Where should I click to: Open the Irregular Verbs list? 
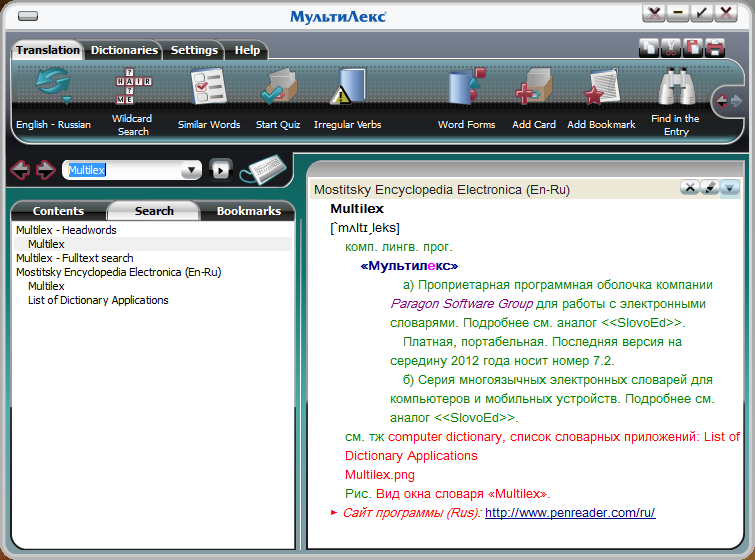[347, 87]
